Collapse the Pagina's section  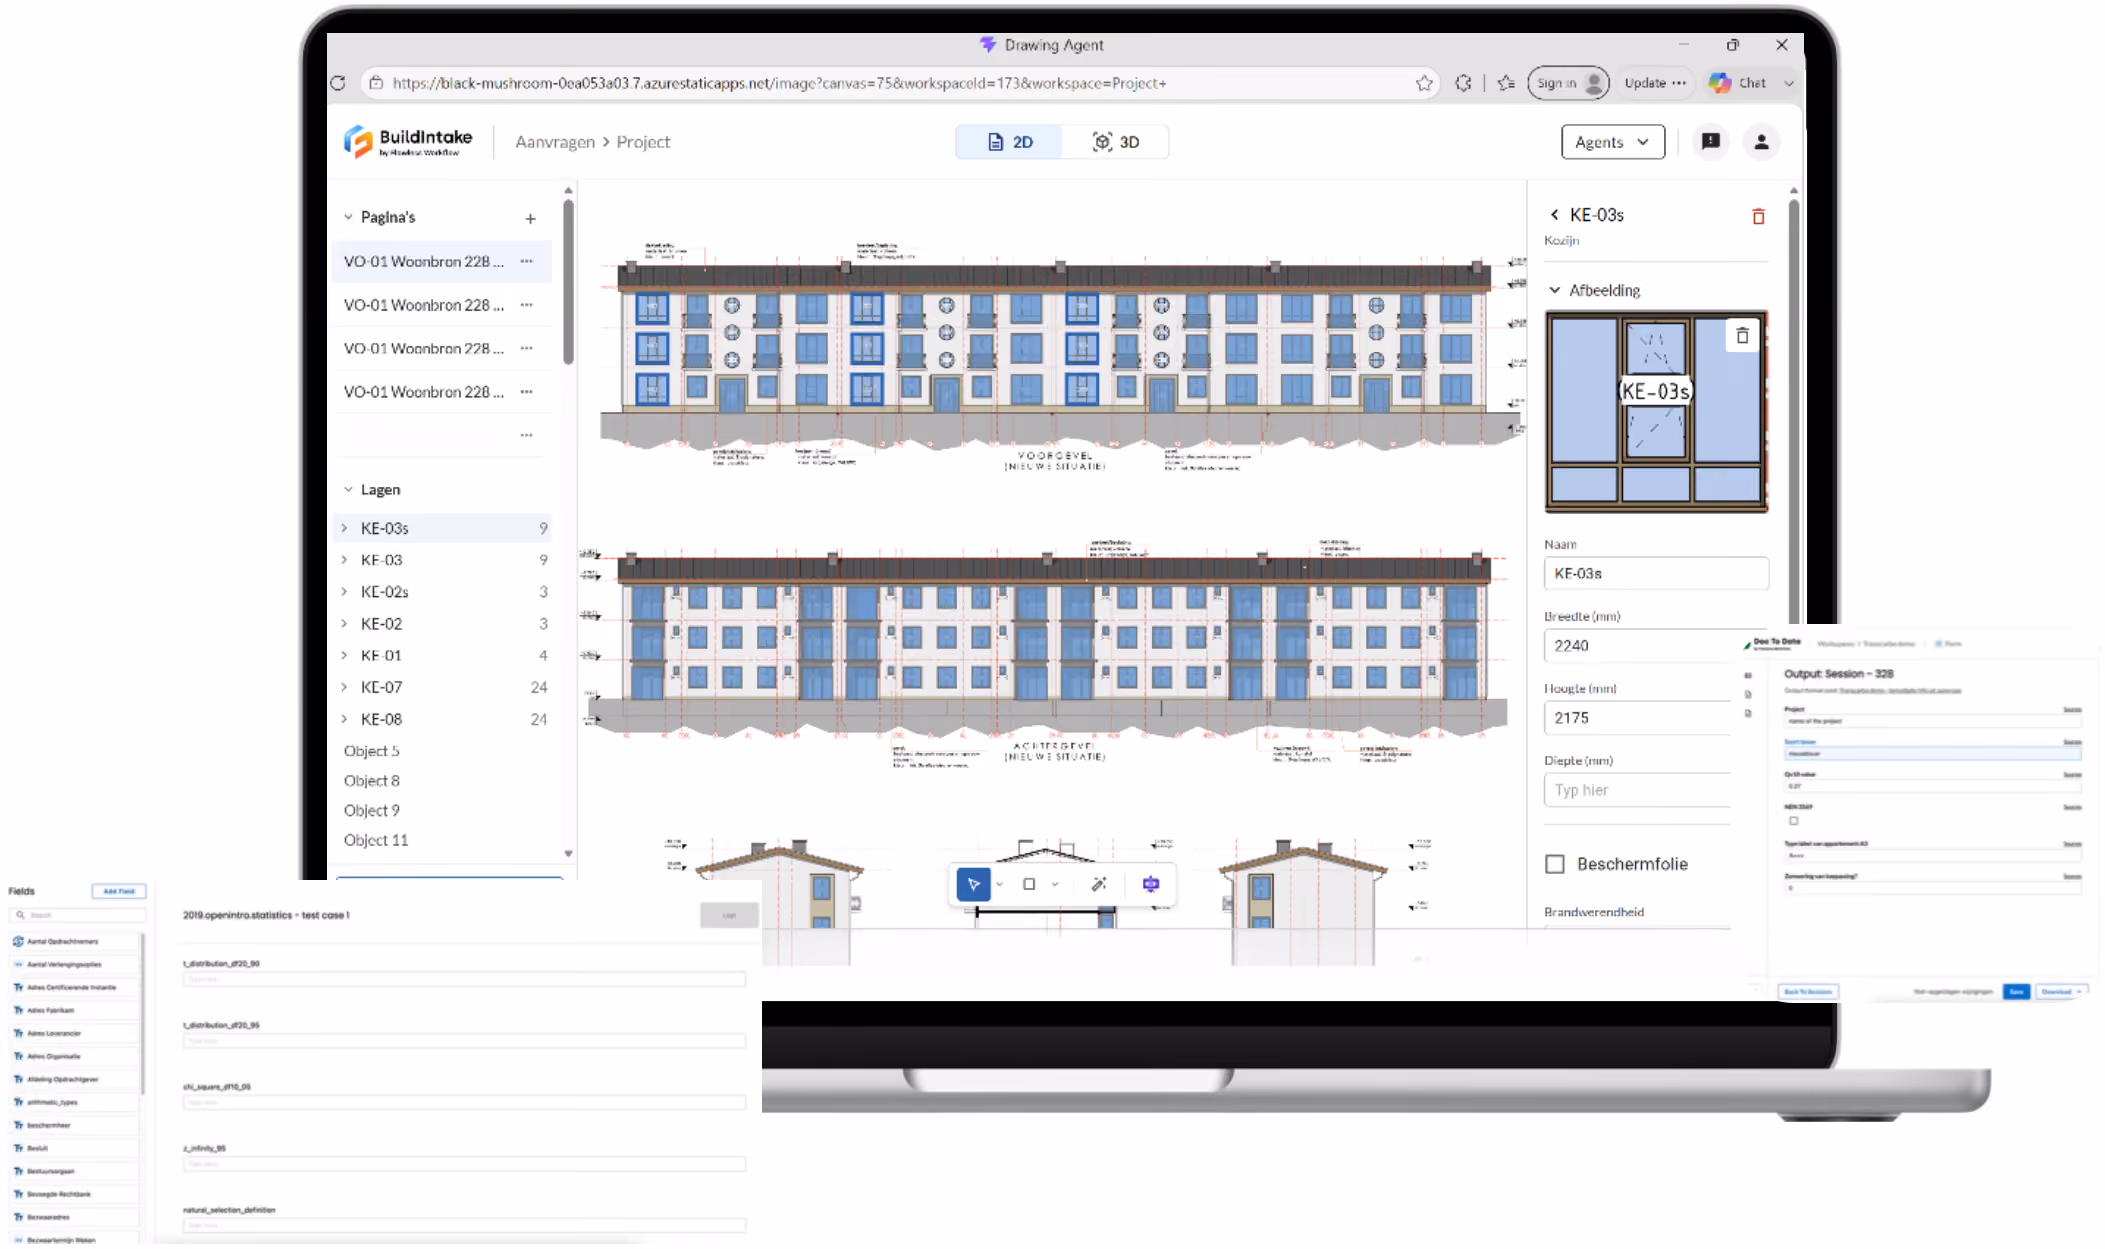[348, 217]
